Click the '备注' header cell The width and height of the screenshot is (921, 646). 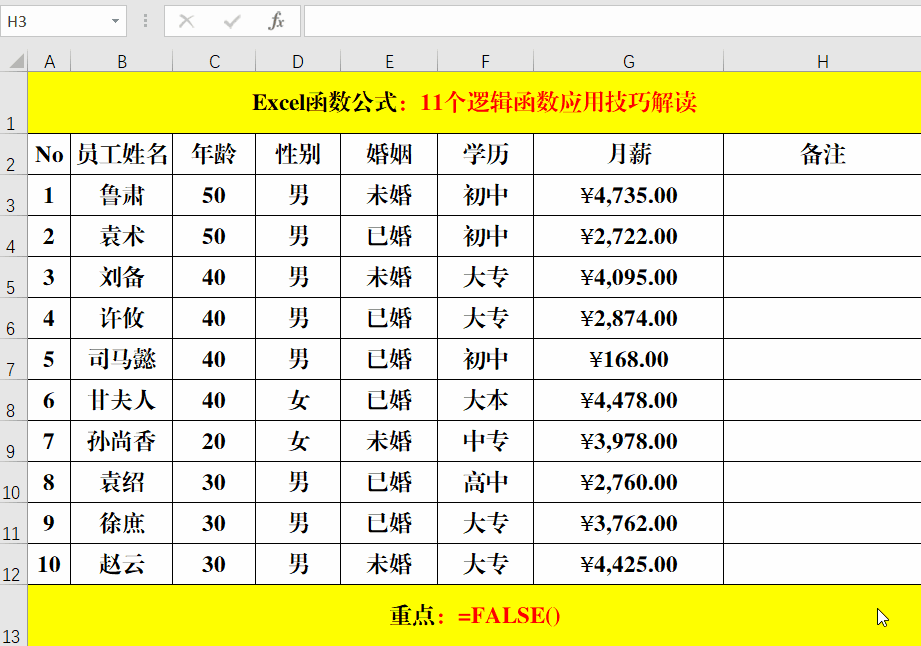pos(822,154)
